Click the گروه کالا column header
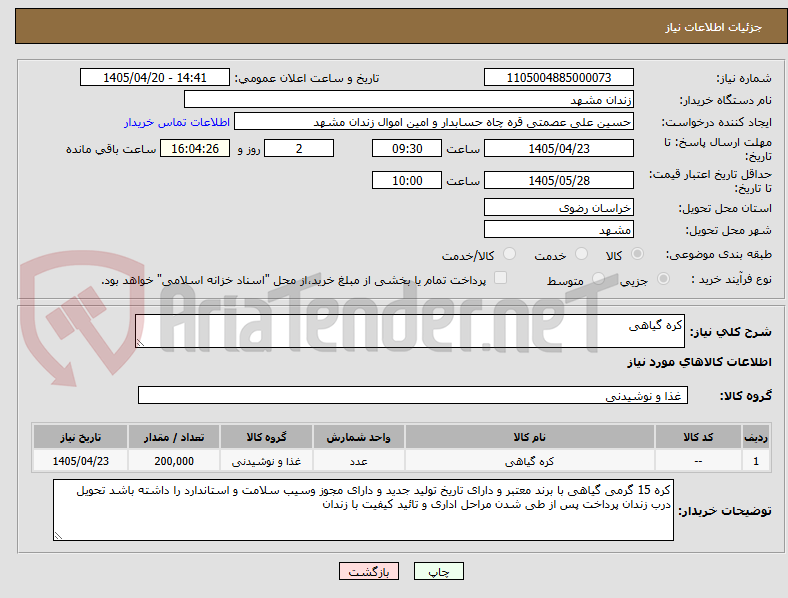This screenshot has width=788, height=598. click(266, 437)
